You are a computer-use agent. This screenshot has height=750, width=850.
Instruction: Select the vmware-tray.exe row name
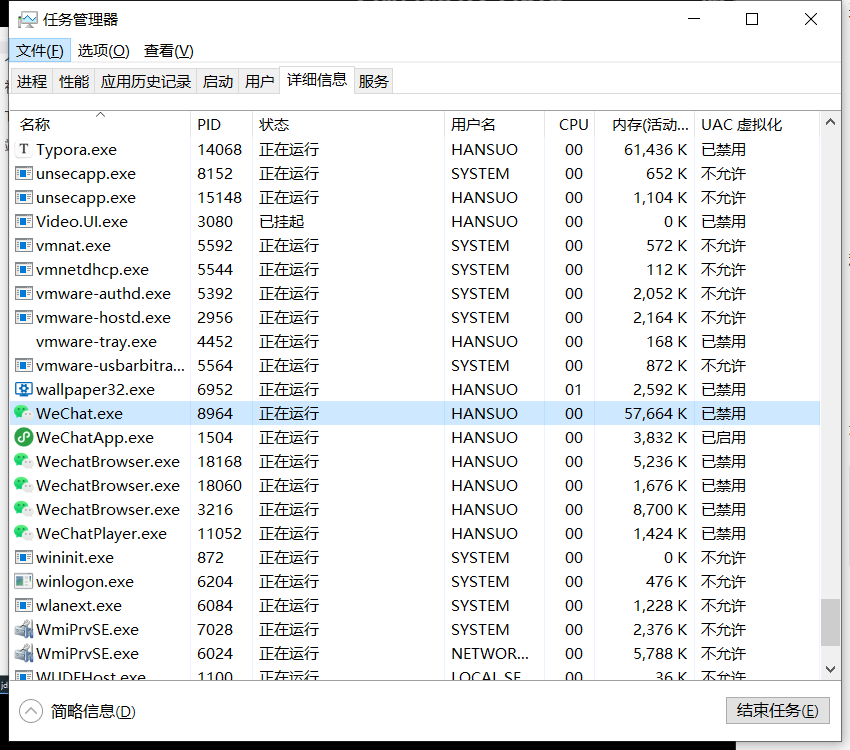pos(96,341)
